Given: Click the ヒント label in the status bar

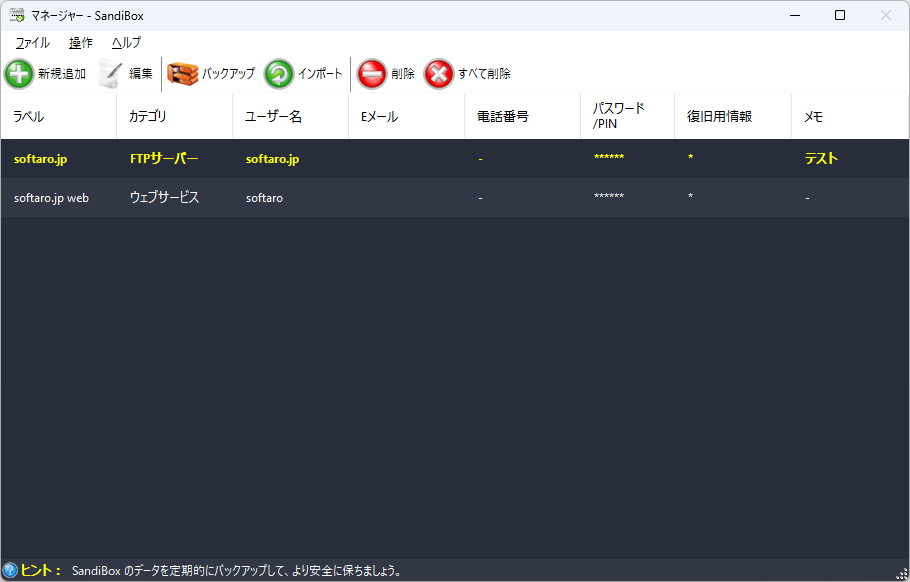Looking at the screenshot, I should pyautogui.click(x=41, y=570).
